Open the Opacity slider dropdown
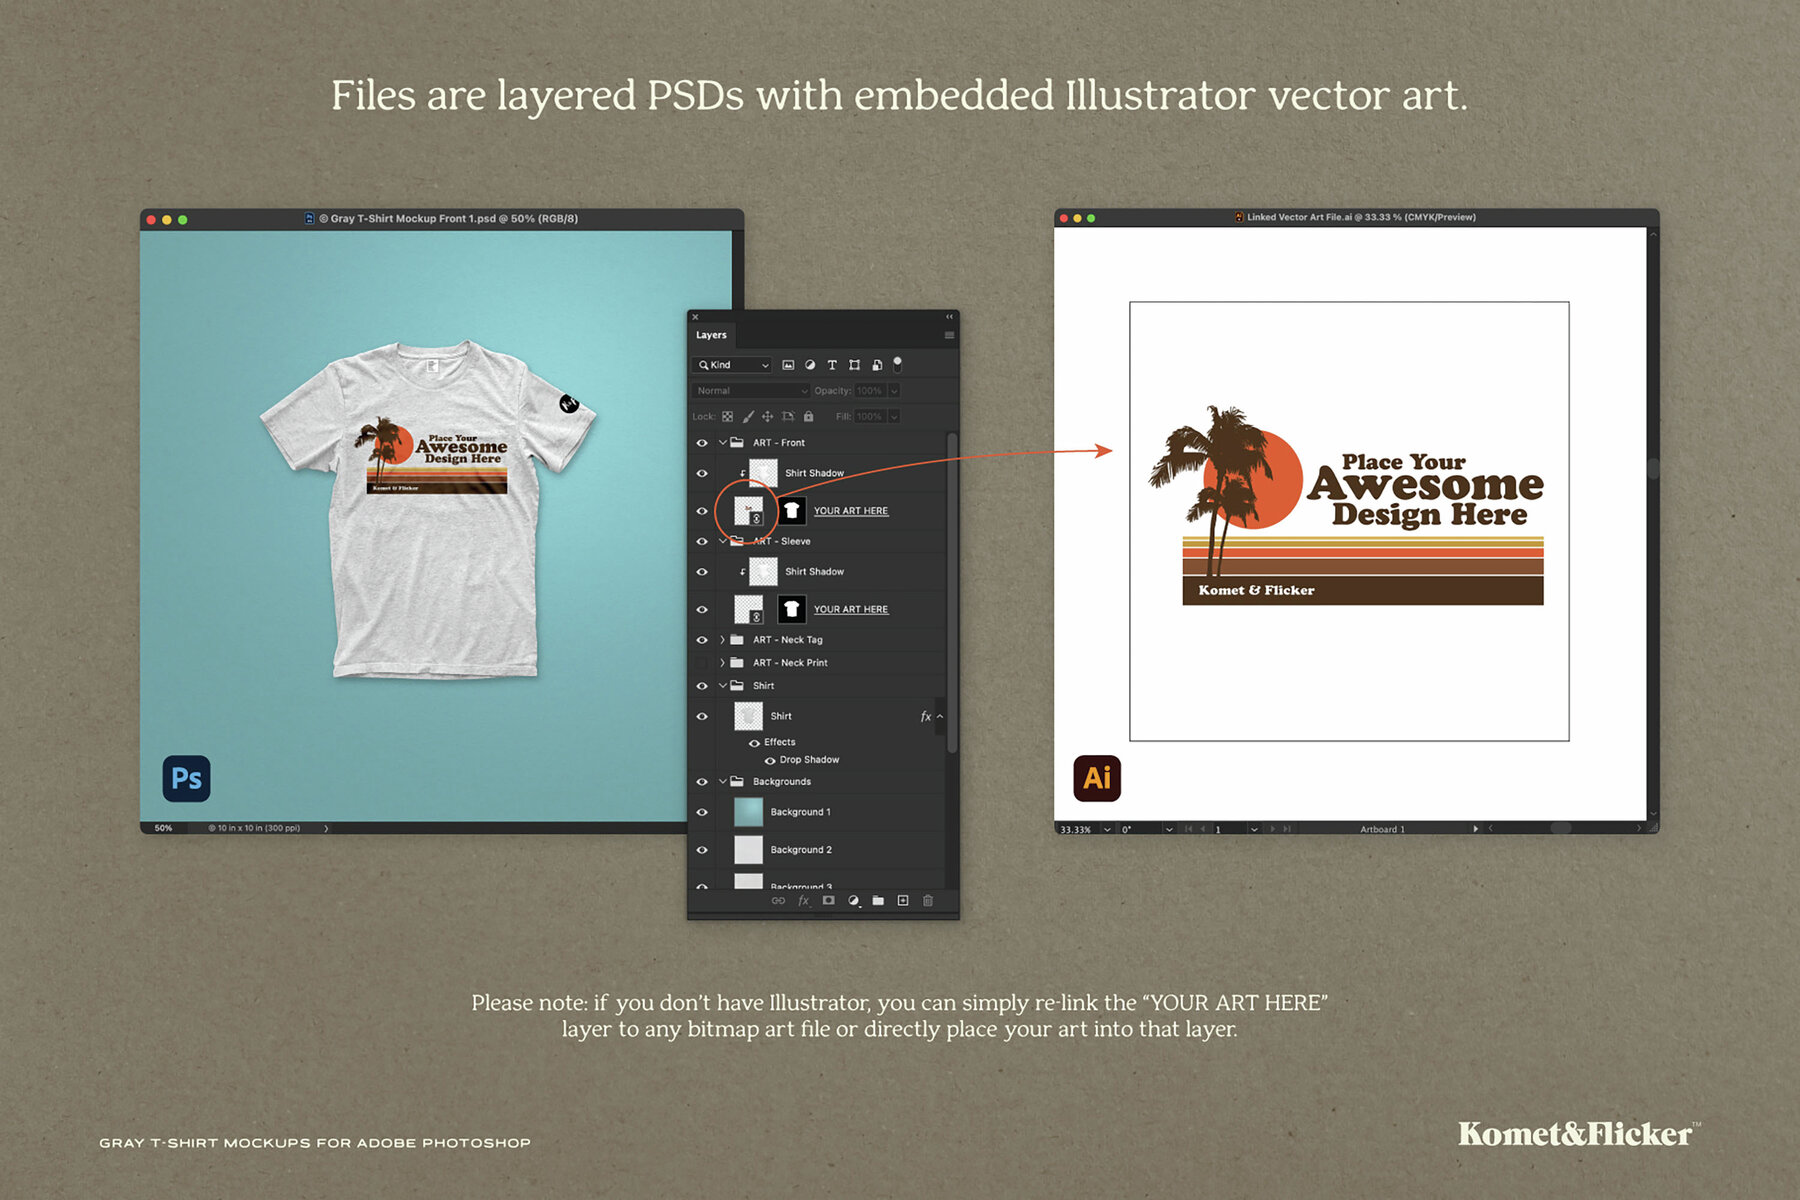The width and height of the screenshot is (1800, 1200). [x=894, y=391]
